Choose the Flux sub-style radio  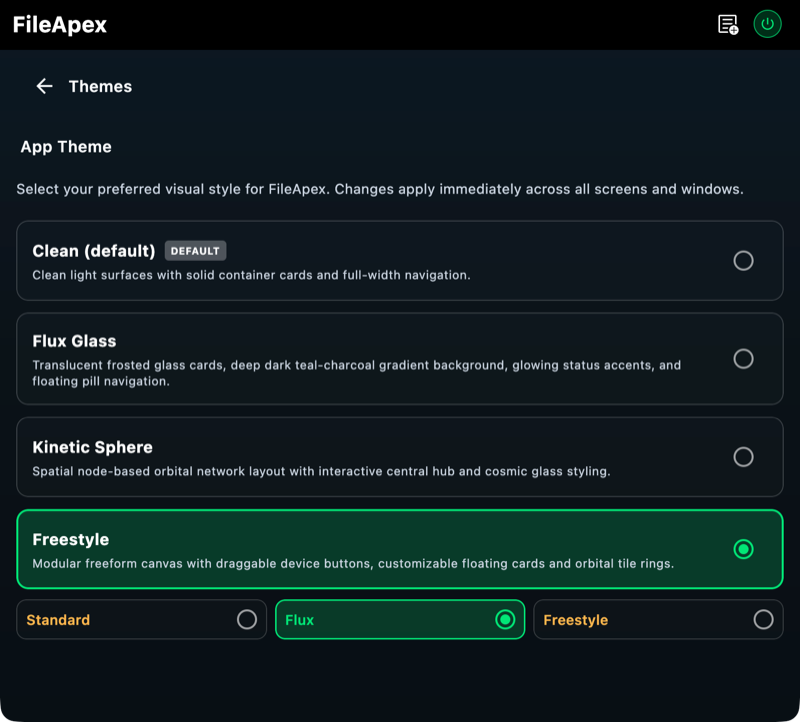[505, 619]
